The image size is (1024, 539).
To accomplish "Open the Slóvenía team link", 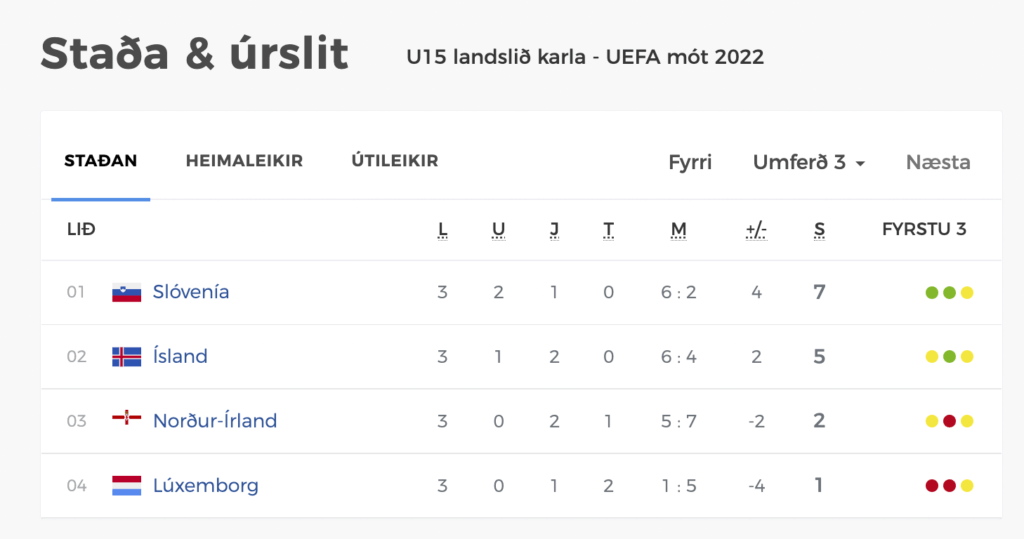I will (191, 291).
